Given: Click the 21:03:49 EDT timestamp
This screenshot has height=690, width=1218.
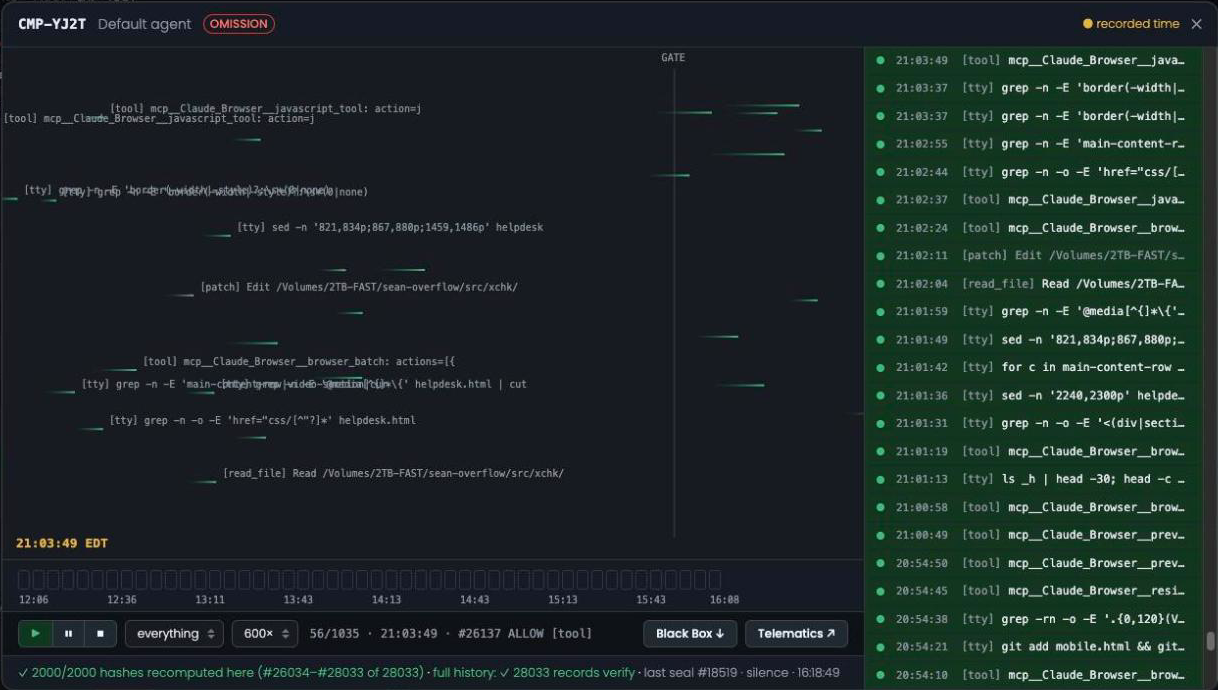Looking at the screenshot, I should 62,543.
